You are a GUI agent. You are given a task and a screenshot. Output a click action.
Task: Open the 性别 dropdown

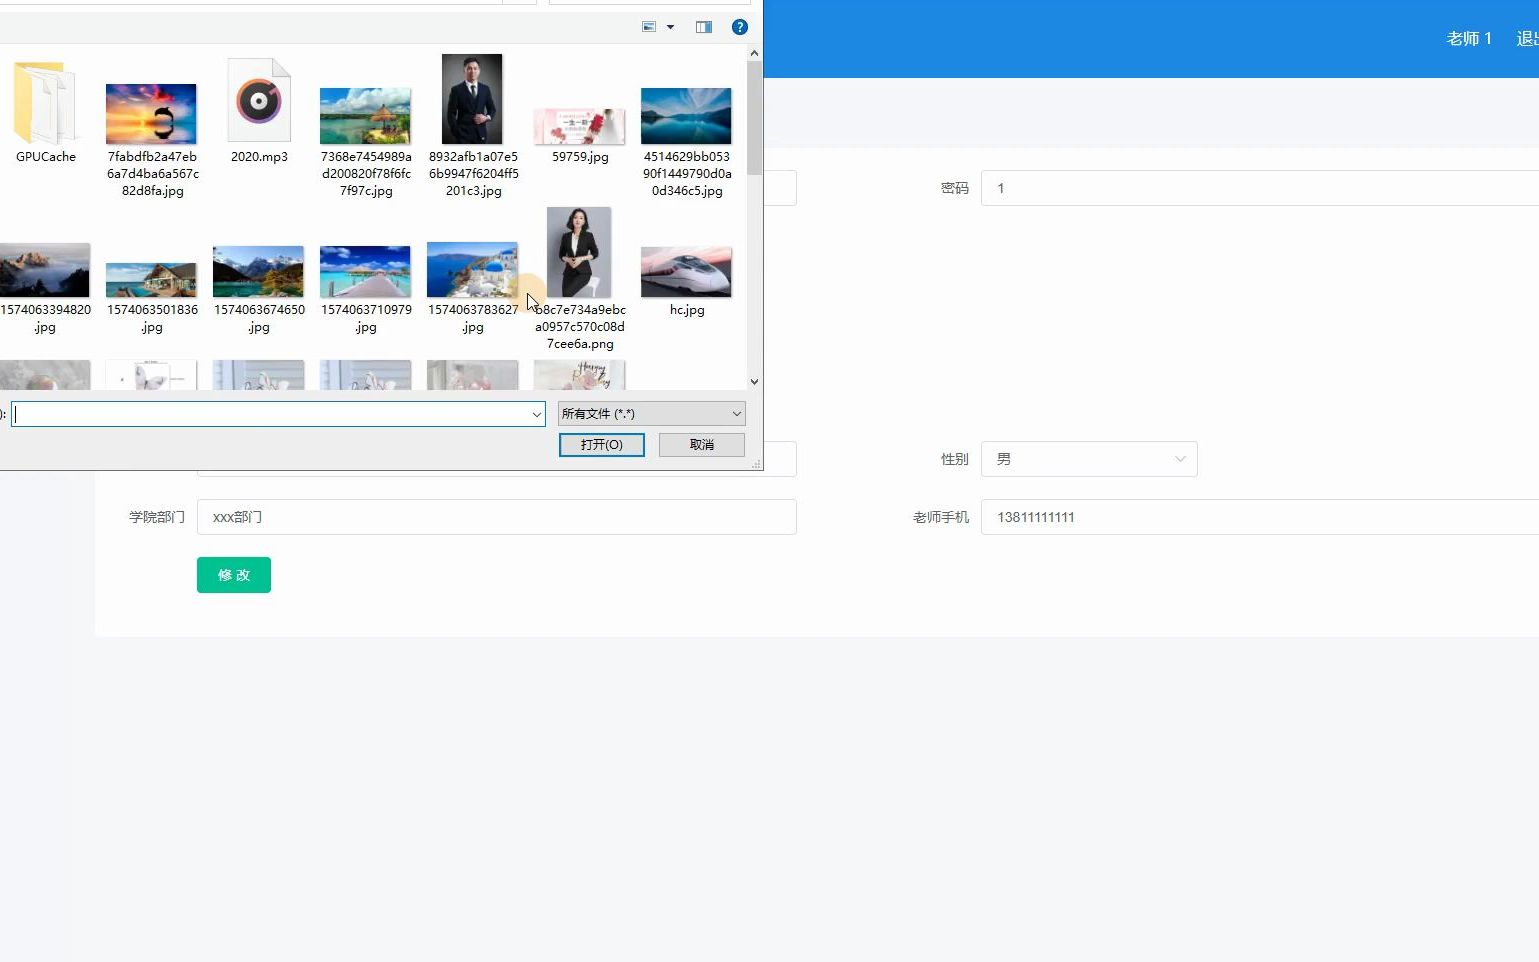[x=1089, y=459]
